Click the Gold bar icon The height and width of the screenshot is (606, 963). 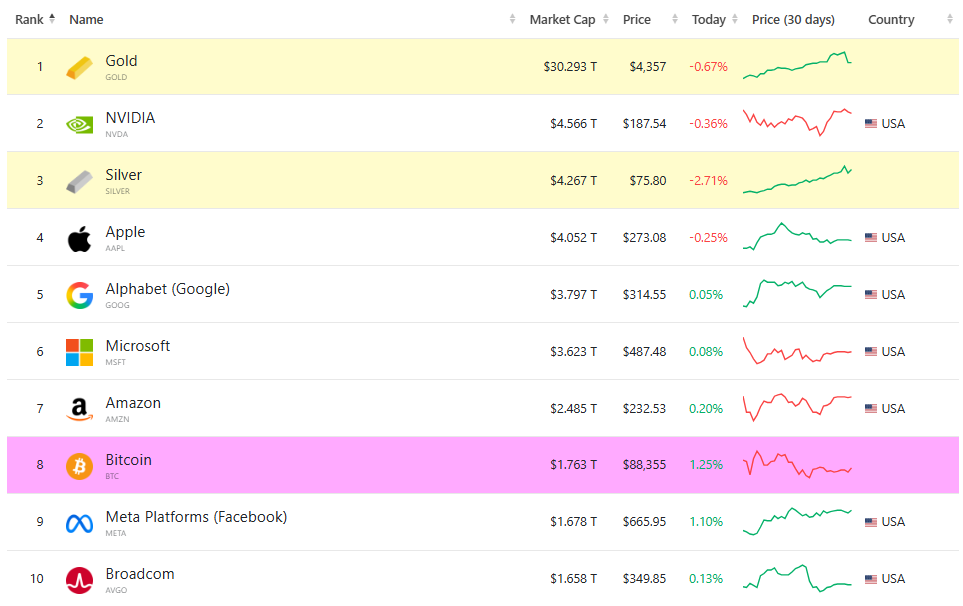(79, 67)
